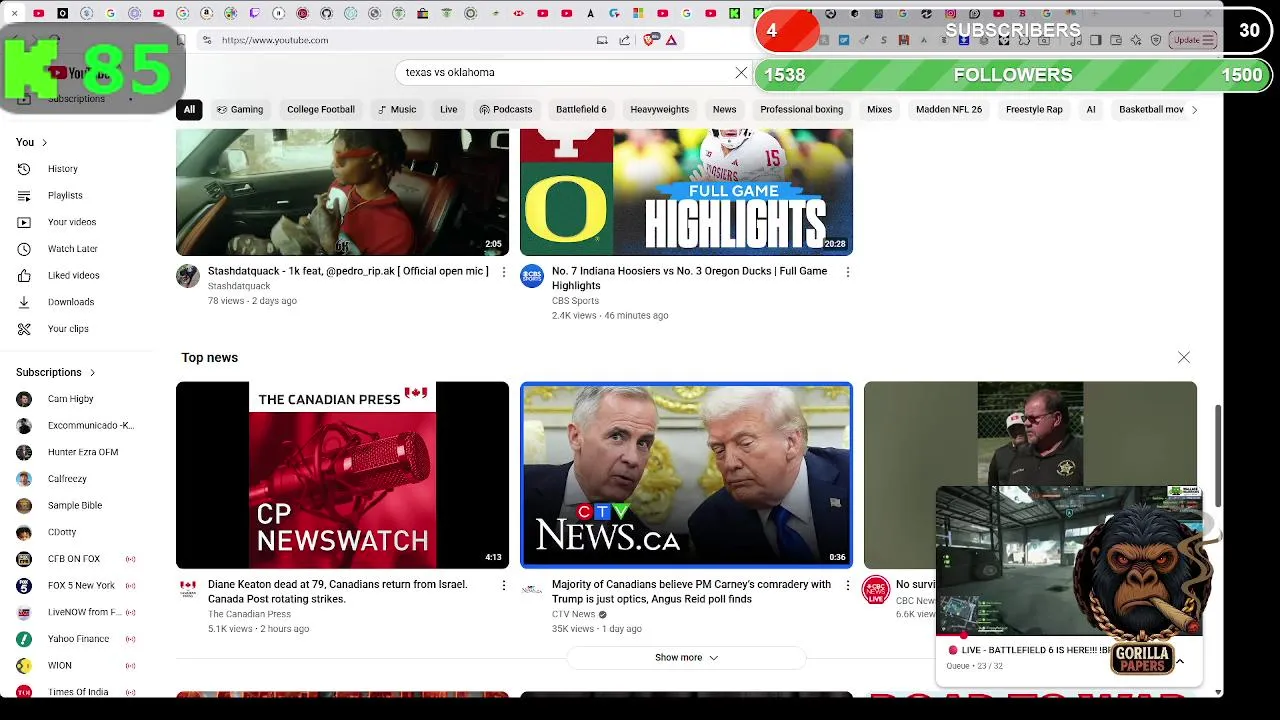
Task: Show more filter chips with right chevron
Action: [1194, 110]
